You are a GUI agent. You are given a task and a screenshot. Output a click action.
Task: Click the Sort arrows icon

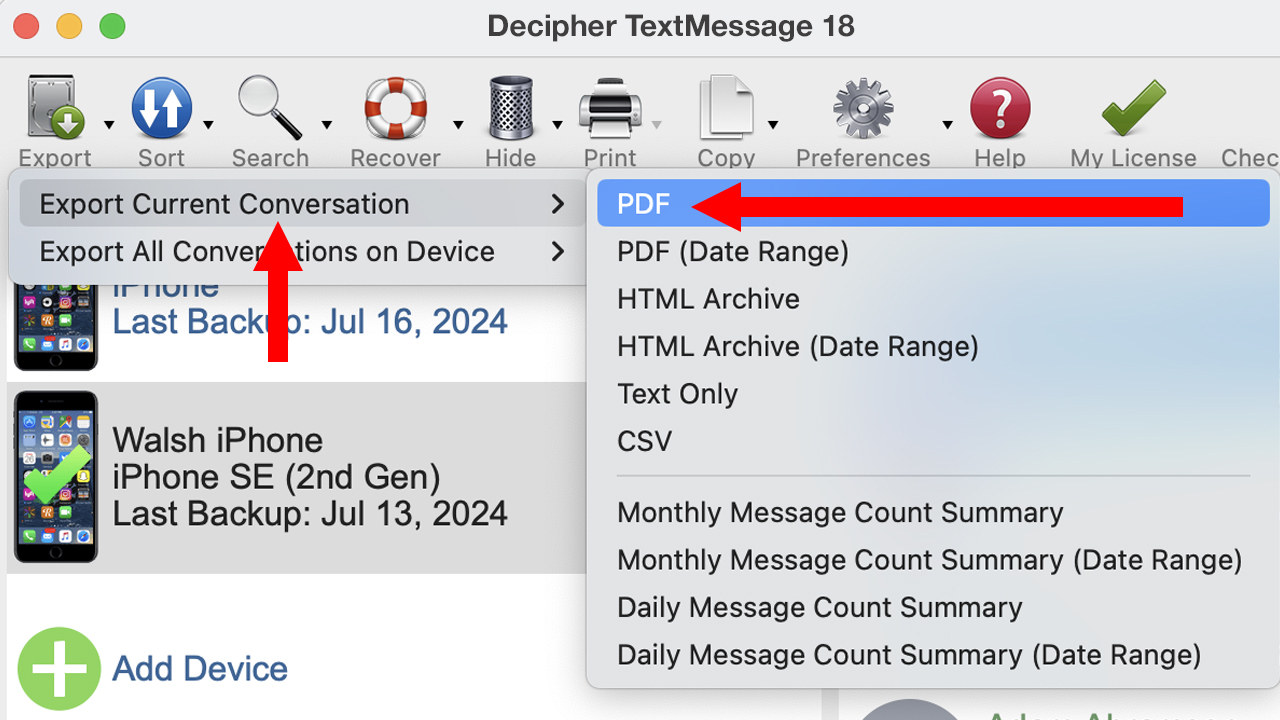tap(161, 108)
